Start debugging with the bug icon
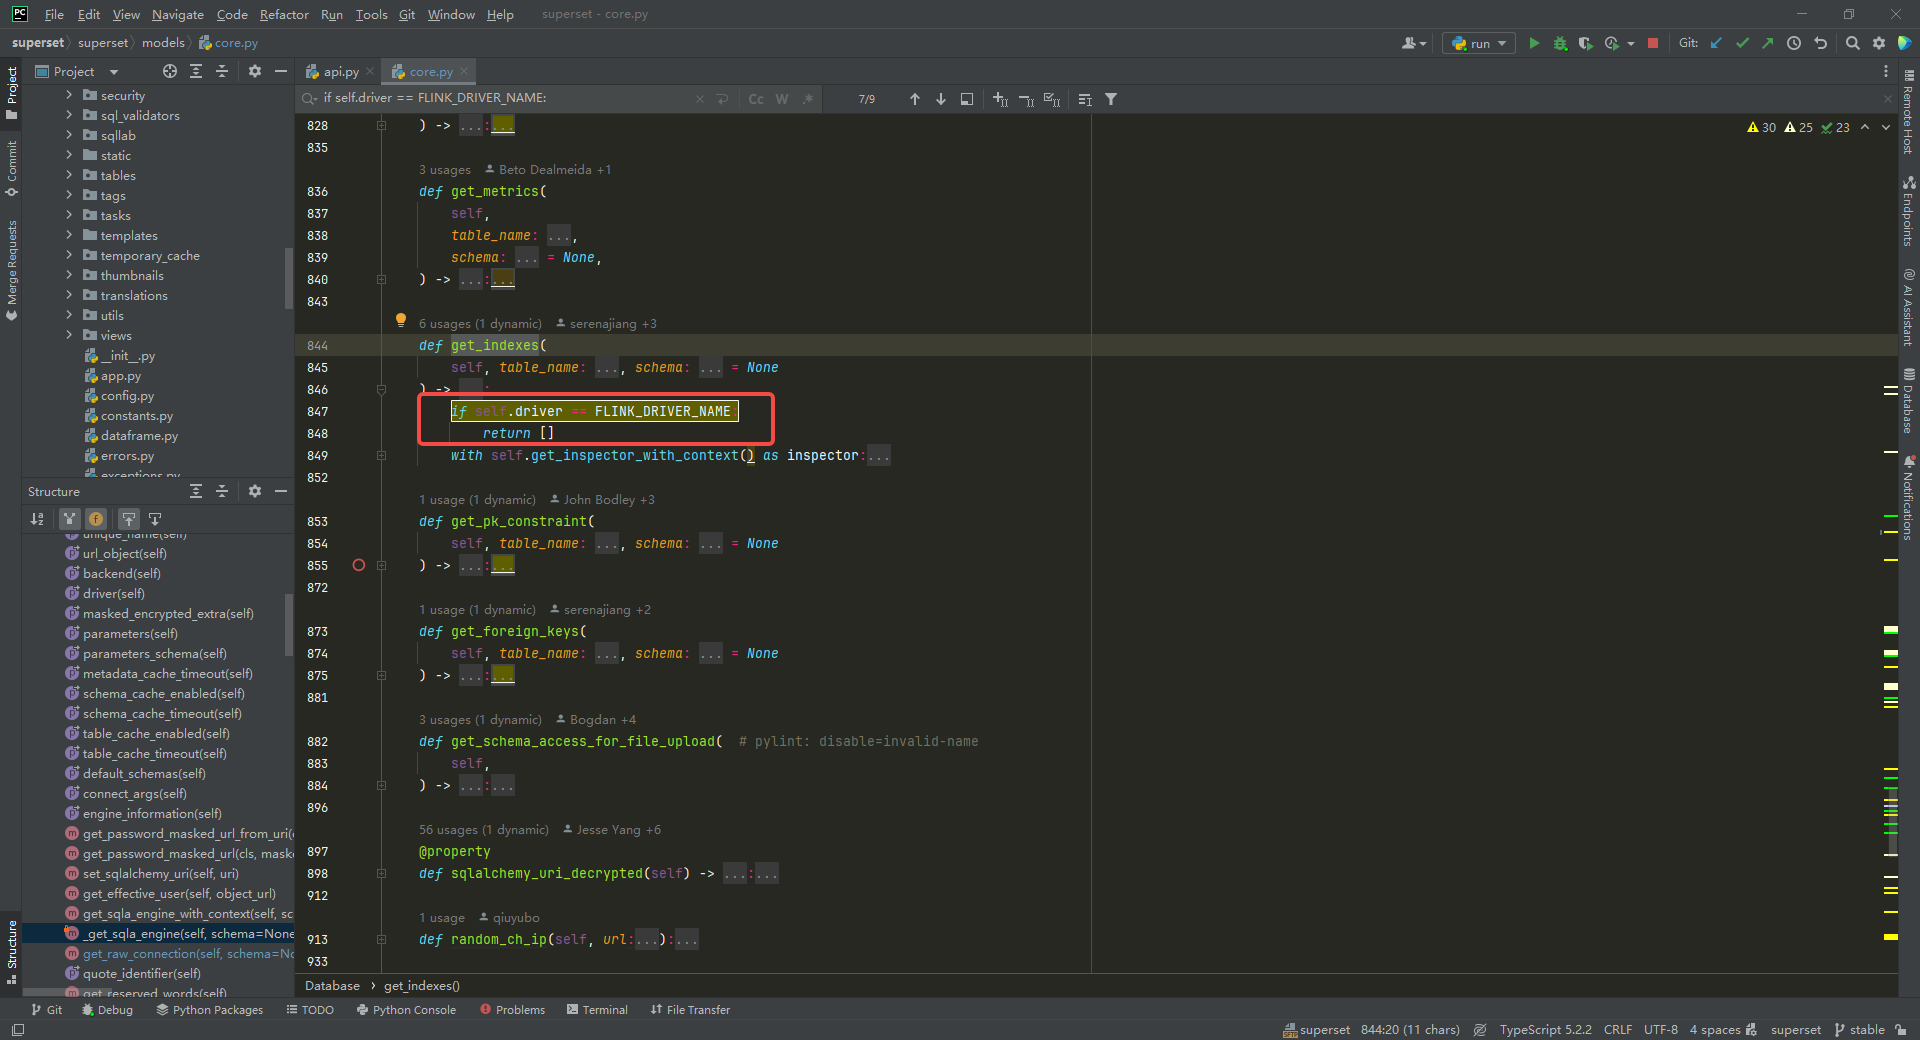Viewport: 1920px width, 1040px height. 1560,43
